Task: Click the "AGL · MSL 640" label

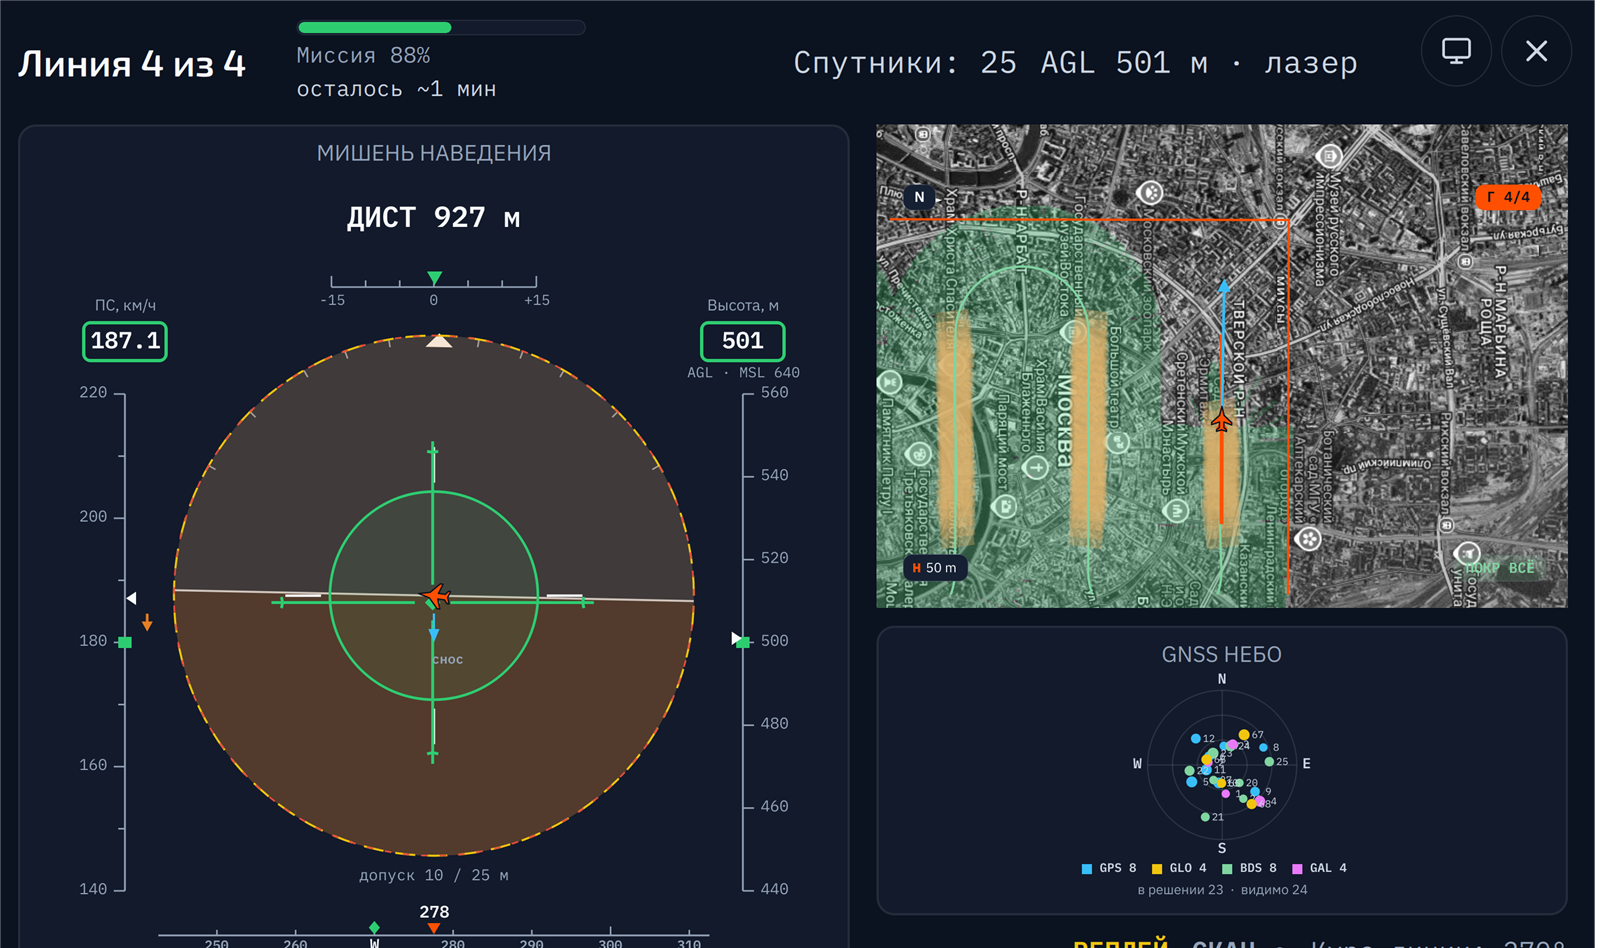Action: point(743,373)
